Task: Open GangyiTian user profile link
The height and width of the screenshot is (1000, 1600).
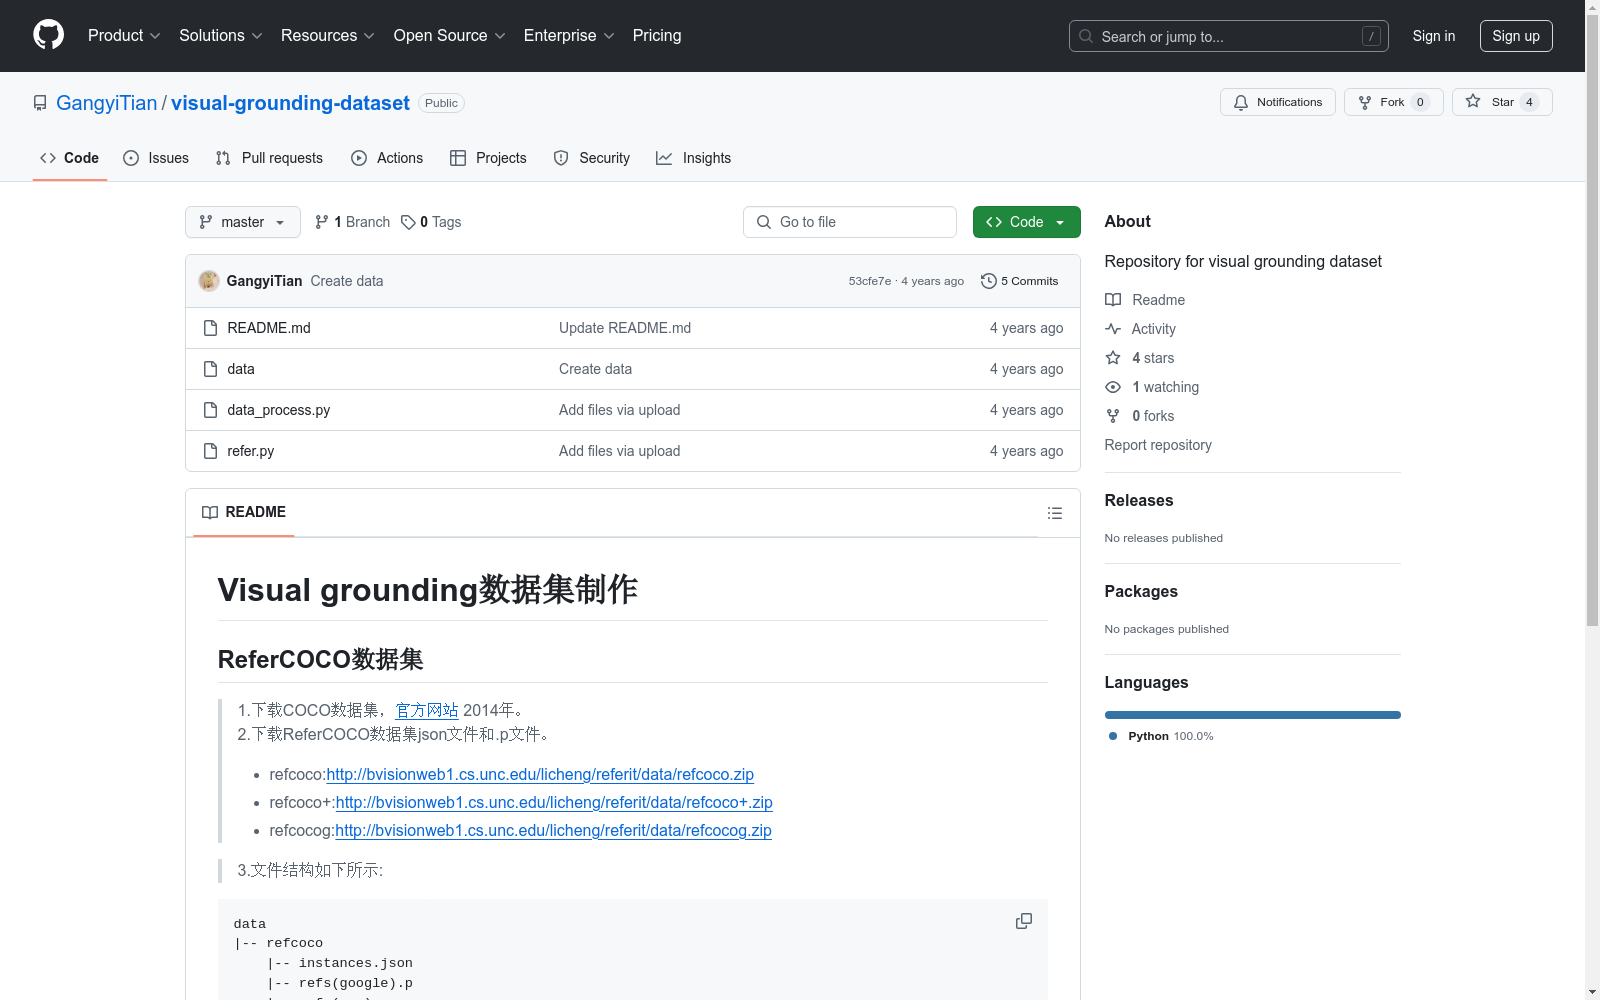Action: click(x=106, y=103)
